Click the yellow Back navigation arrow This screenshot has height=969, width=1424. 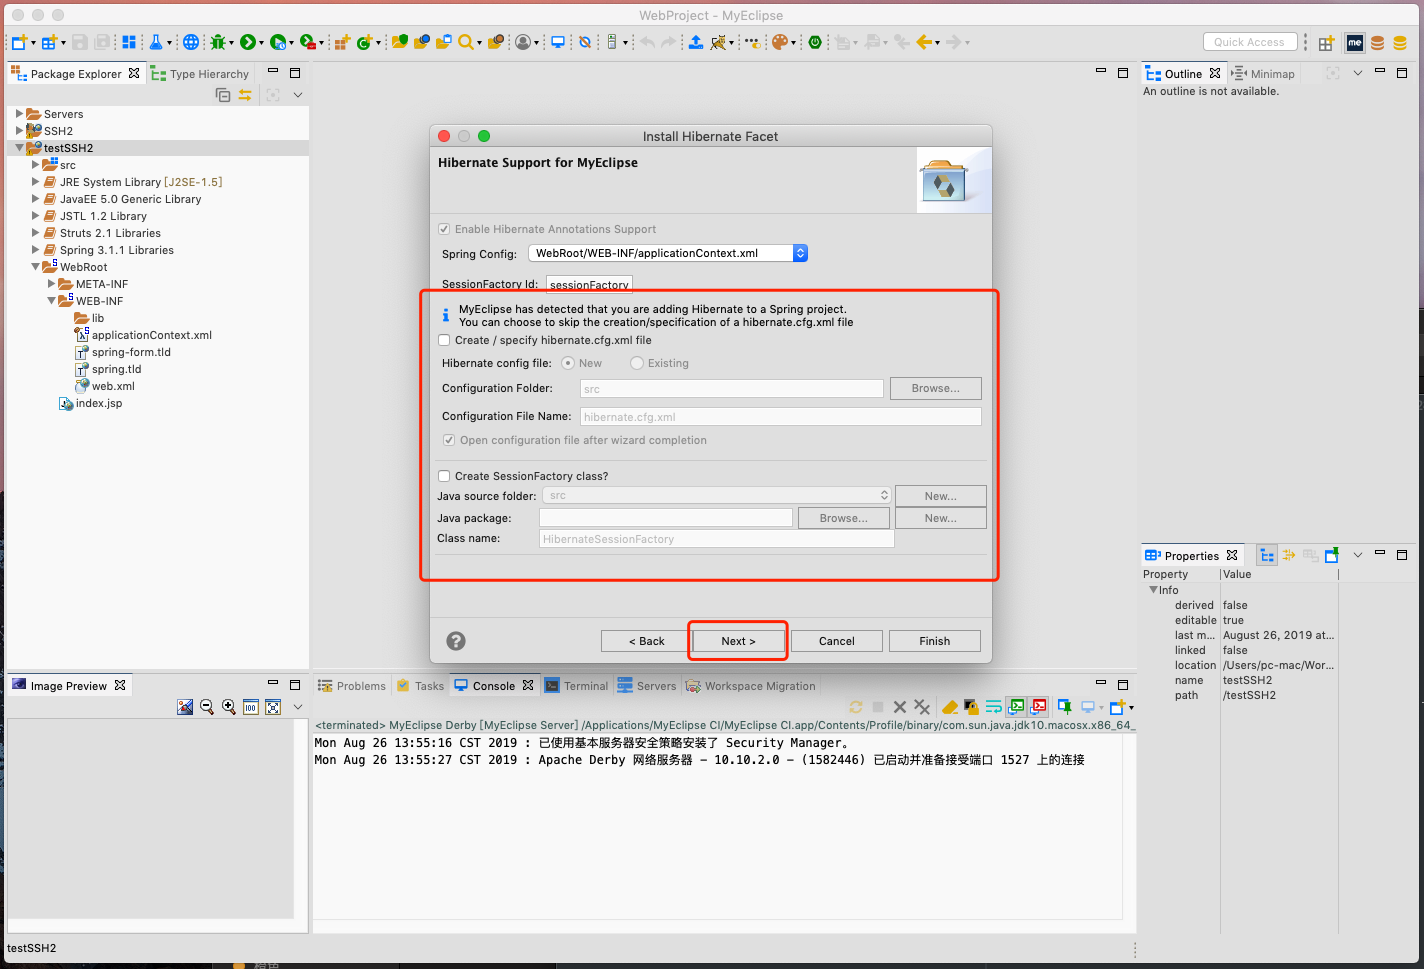(923, 42)
